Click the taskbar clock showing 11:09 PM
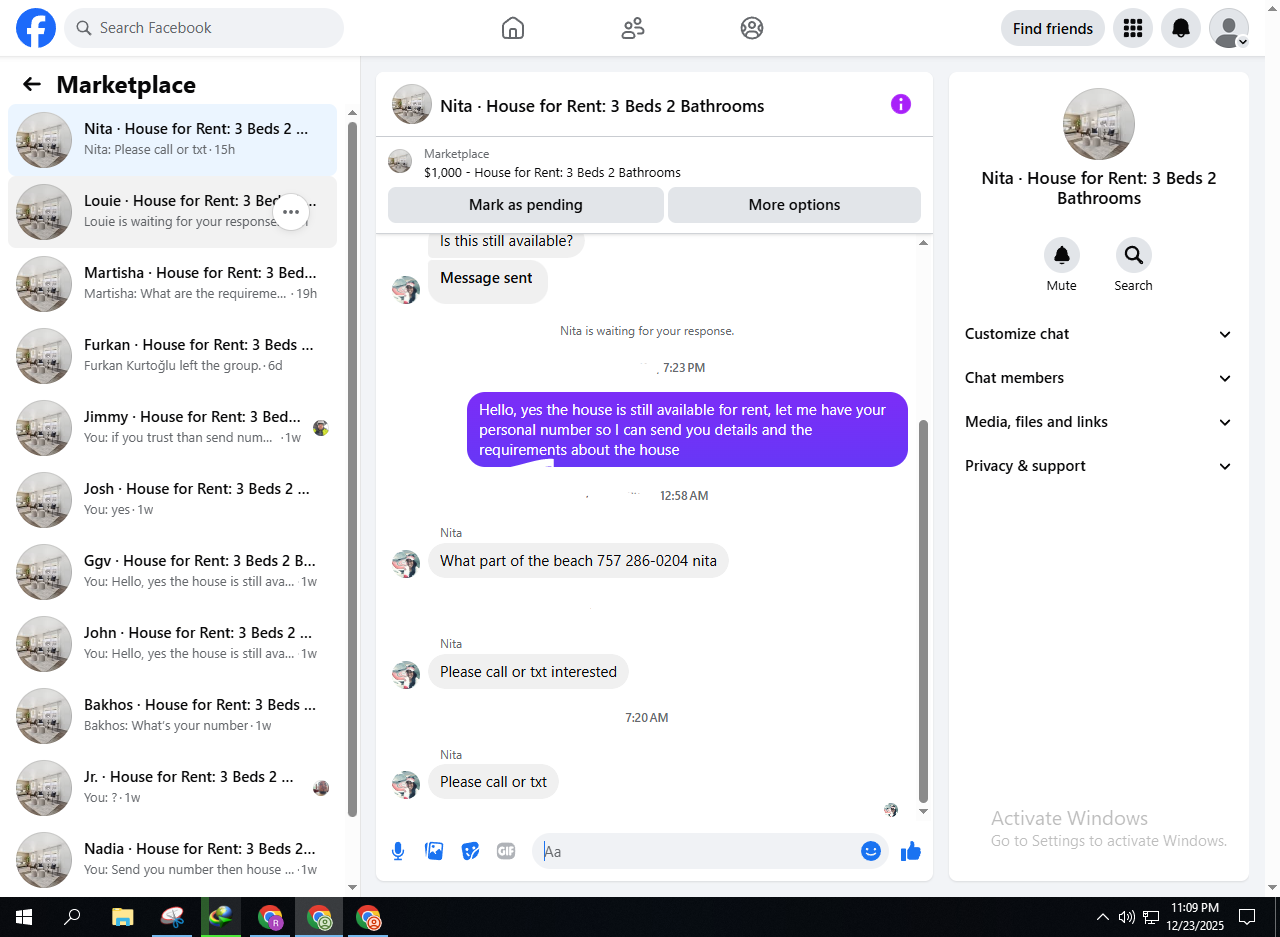1280x937 pixels. (1195, 917)
